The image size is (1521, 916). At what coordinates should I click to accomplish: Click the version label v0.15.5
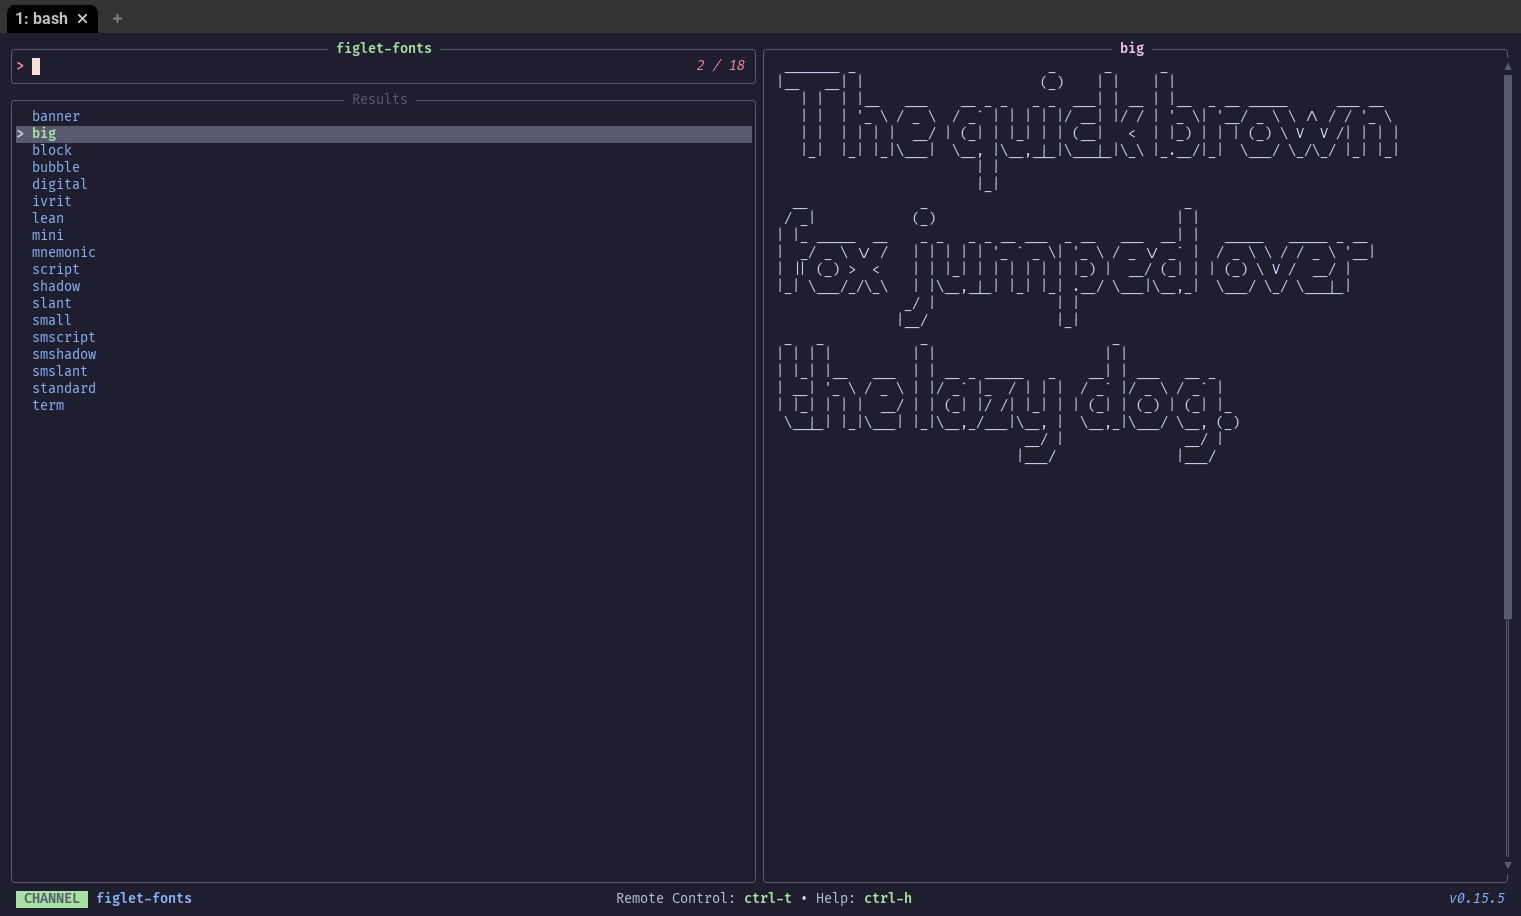1476,898
